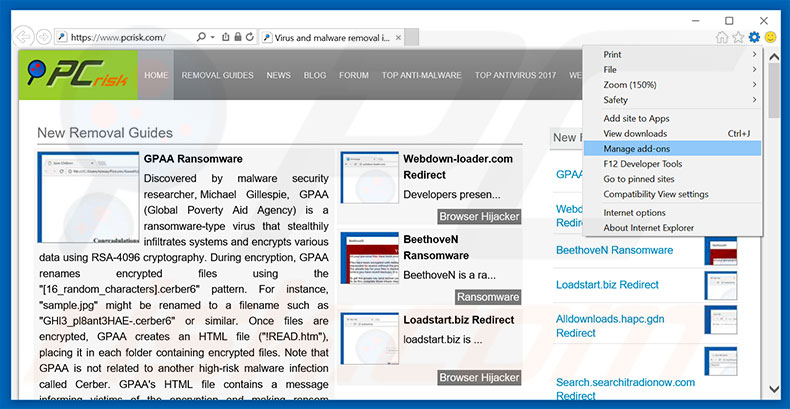Image resolution: width=790 pixels, height=409 pixels.
Task: Click the PCrisk logo
Action: [x=78, y=75]
